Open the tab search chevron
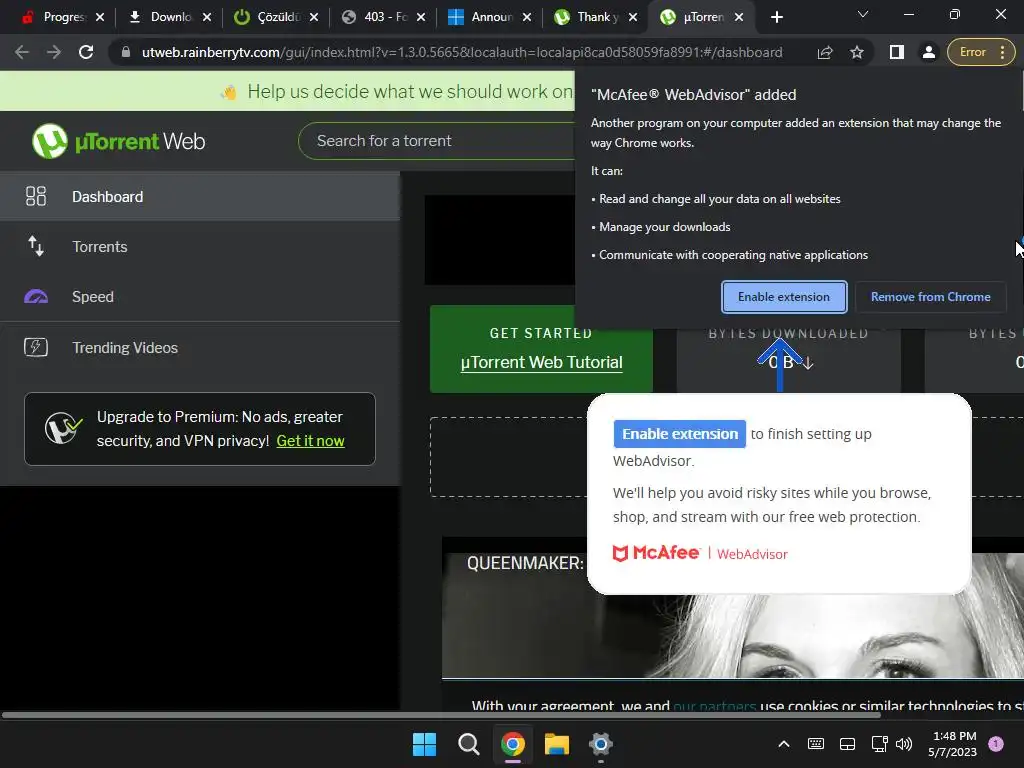Viewport: 1024px width, 768px height. (x=863, y=14)
